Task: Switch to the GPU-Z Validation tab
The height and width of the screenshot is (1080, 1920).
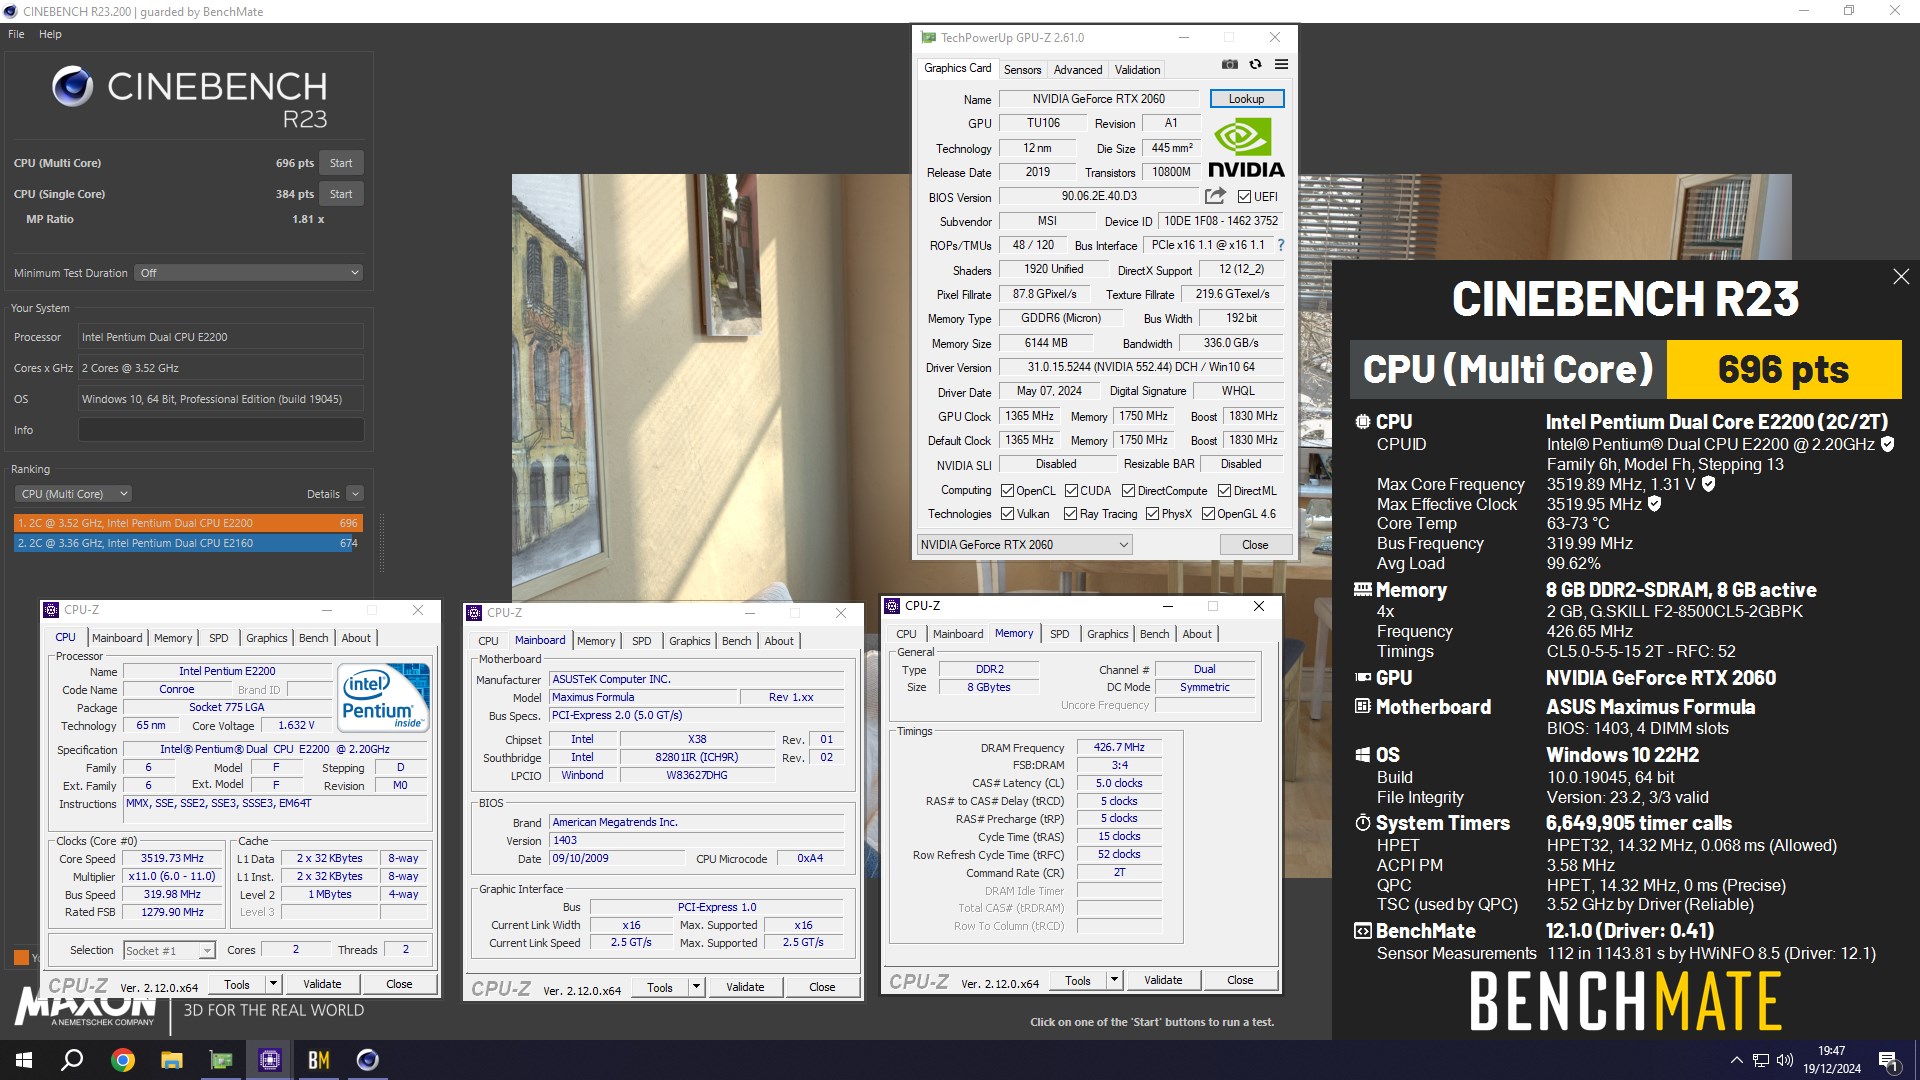Action: (x=1137, y=70)
